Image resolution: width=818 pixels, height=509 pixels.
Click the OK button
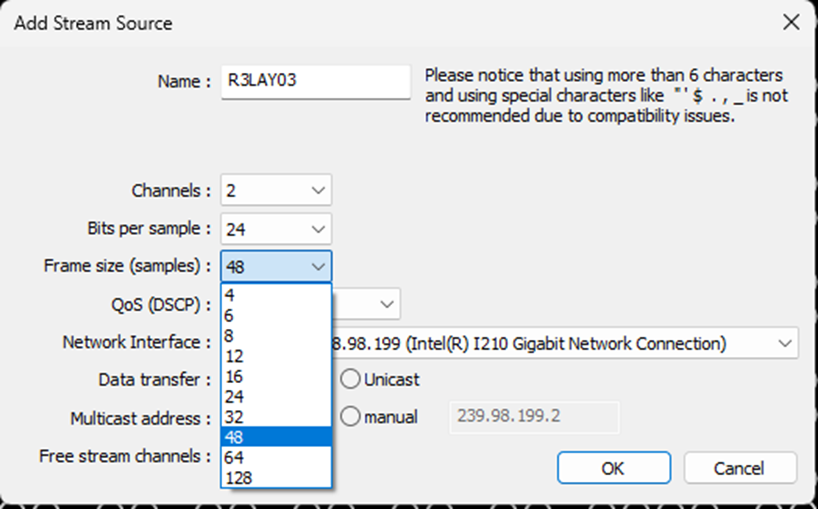(x=612, y=468)
